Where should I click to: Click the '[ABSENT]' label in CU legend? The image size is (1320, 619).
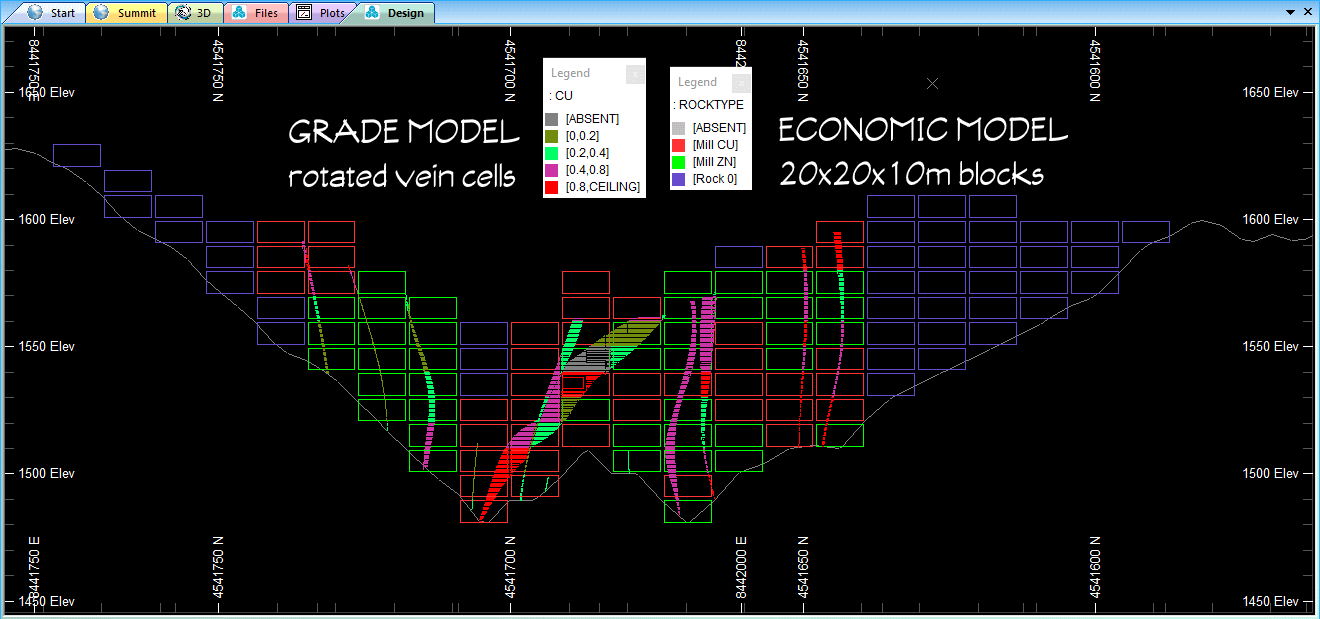pos(592,119)
